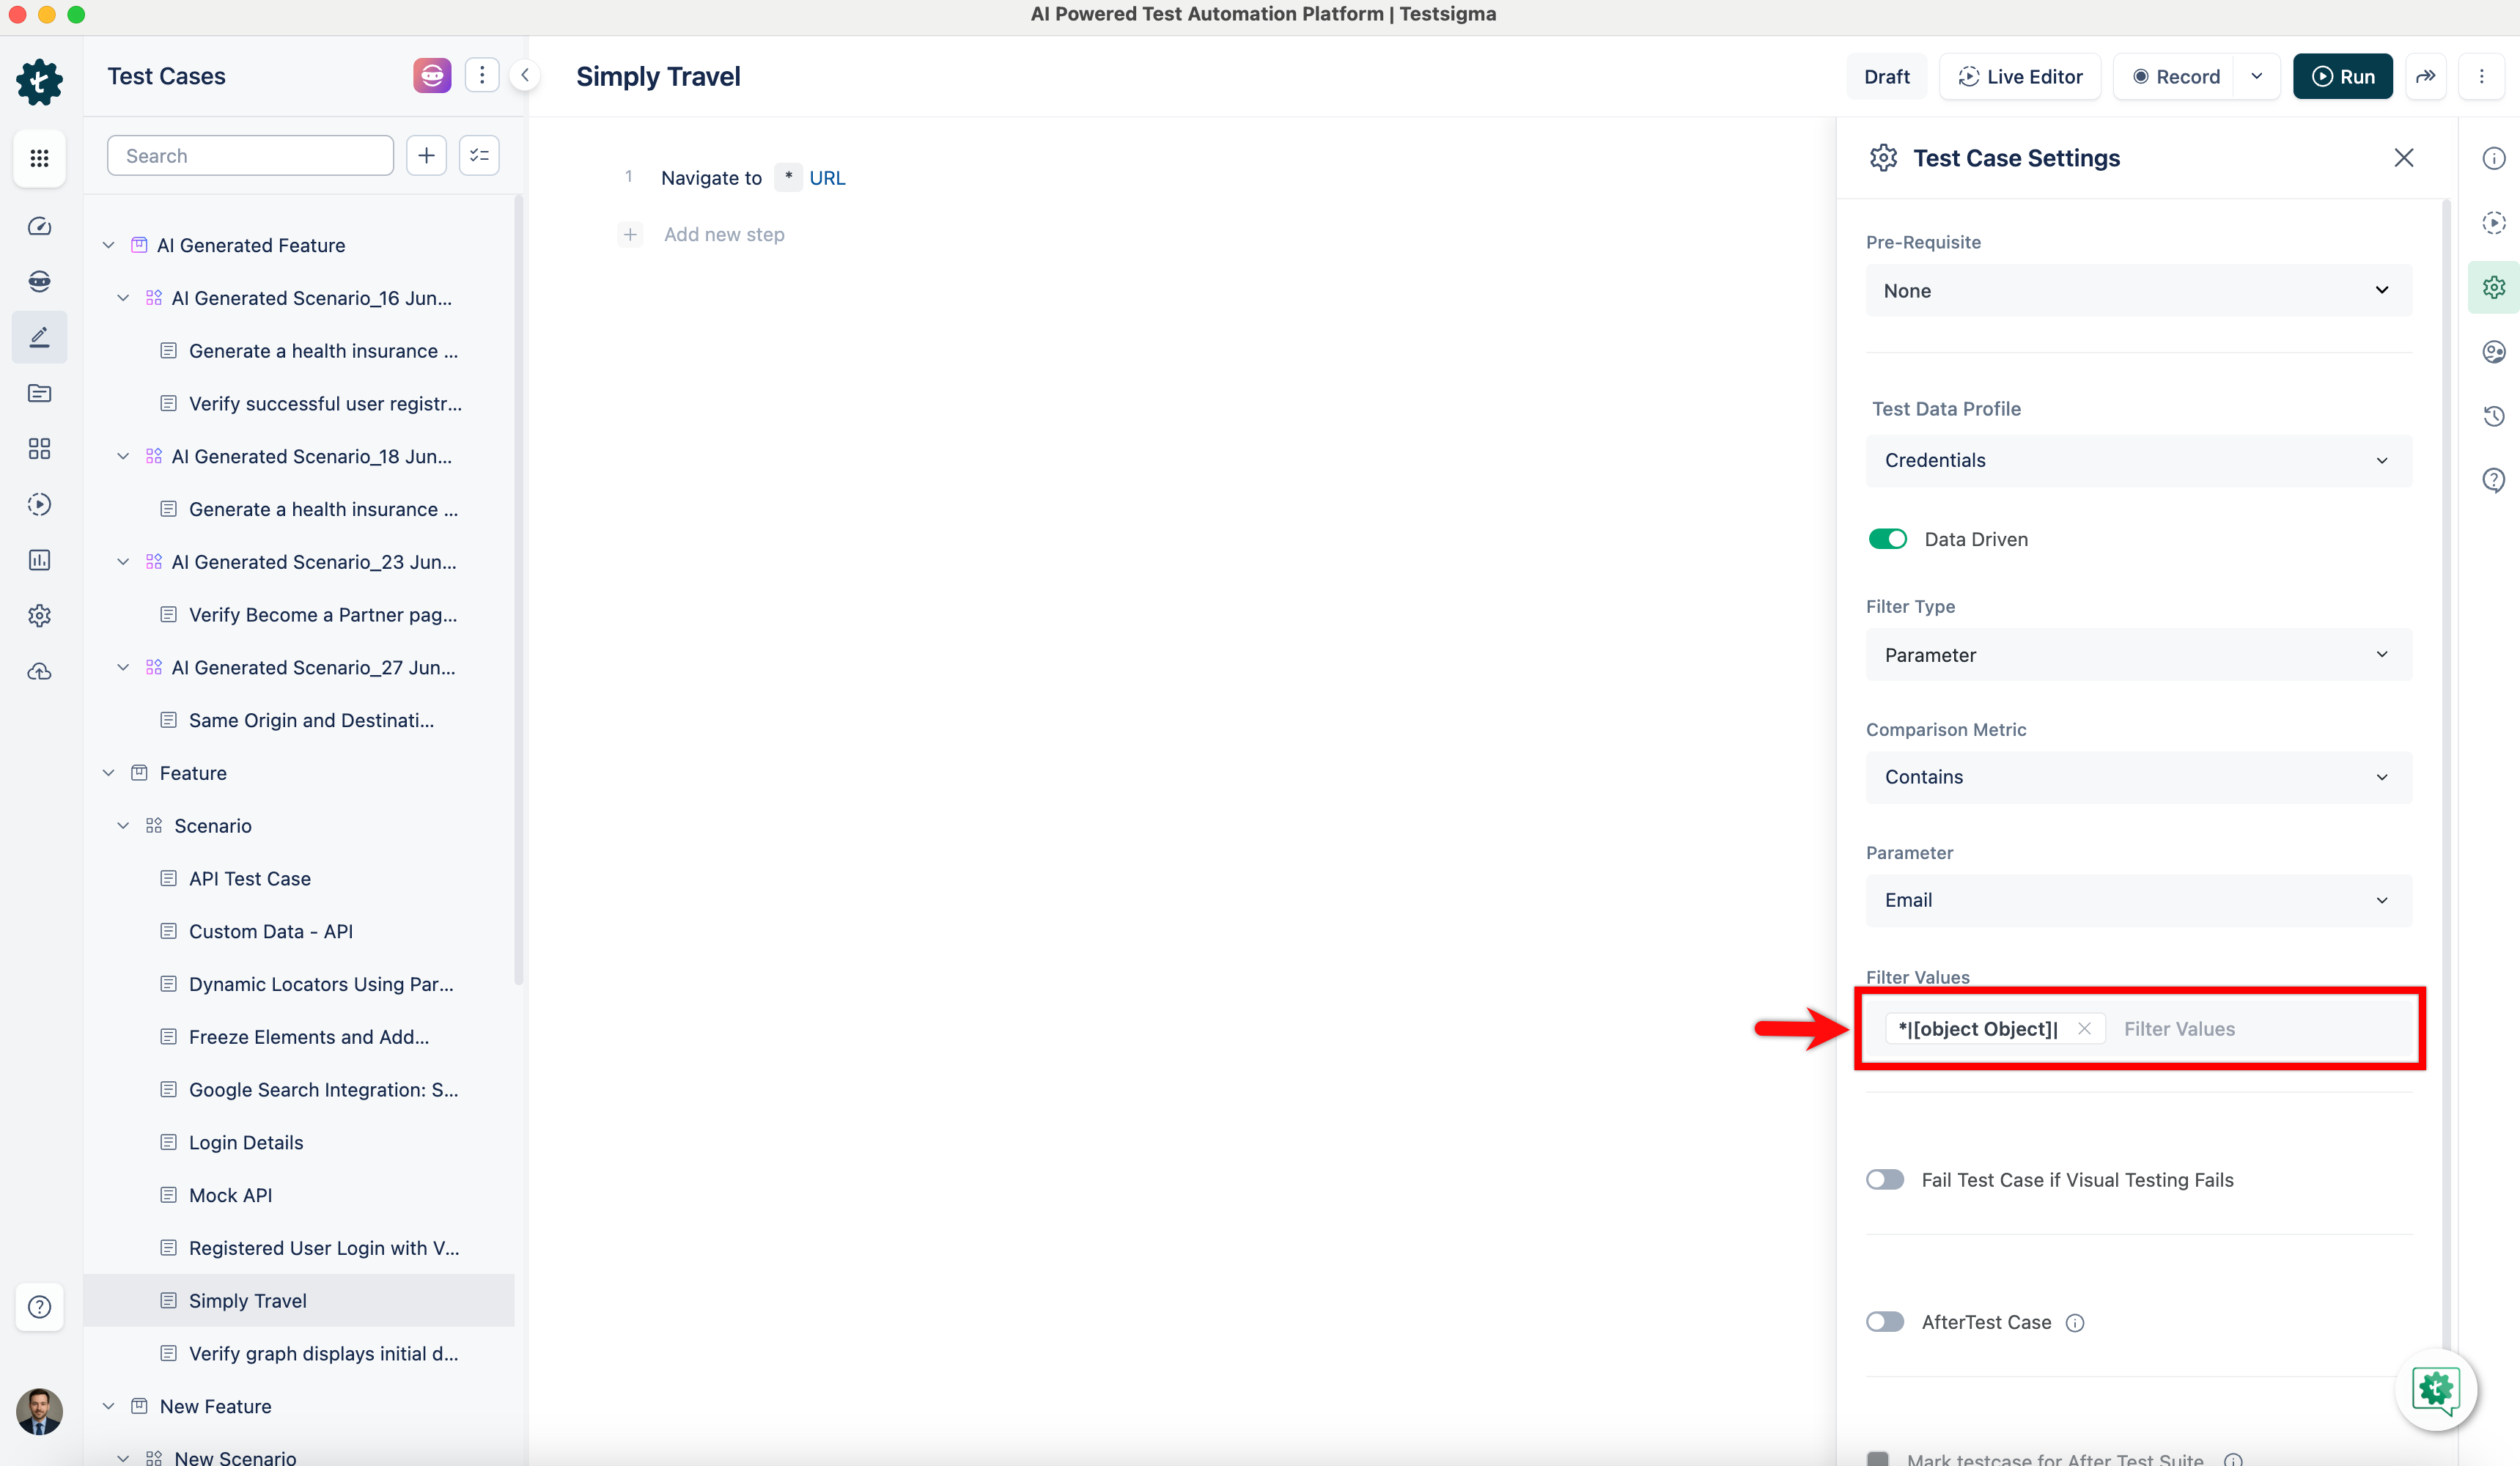Open the AI agent bot icon in sidebar
This screenshot has width=2520, height=1466.
(x=39, y=281)
